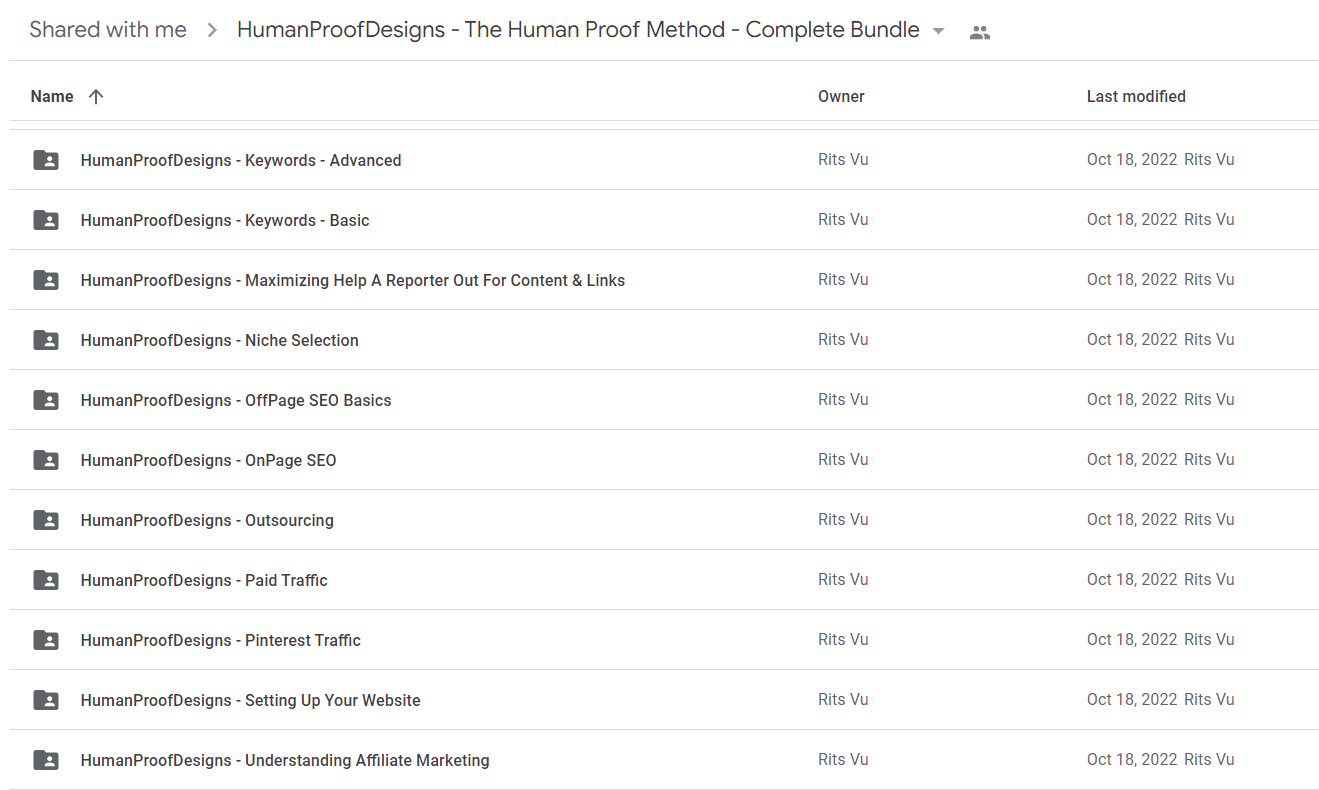Click owner Rits Vu in Keywords - Advanced row
This screenshot has height=790, width=1319.
[x=843, y=160]
